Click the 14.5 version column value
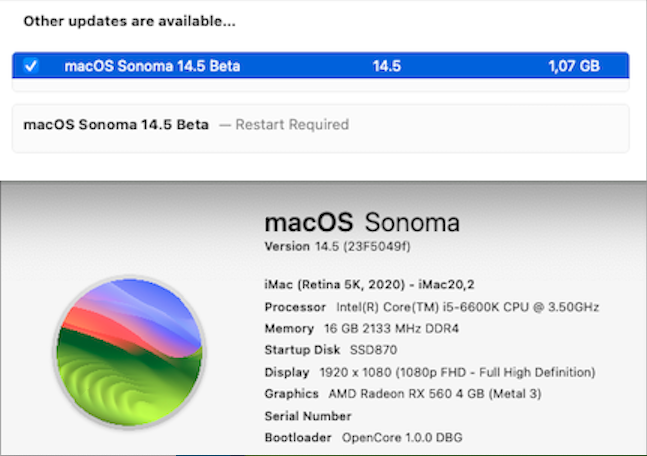The image size is (647, 456). tap(387, 66)
